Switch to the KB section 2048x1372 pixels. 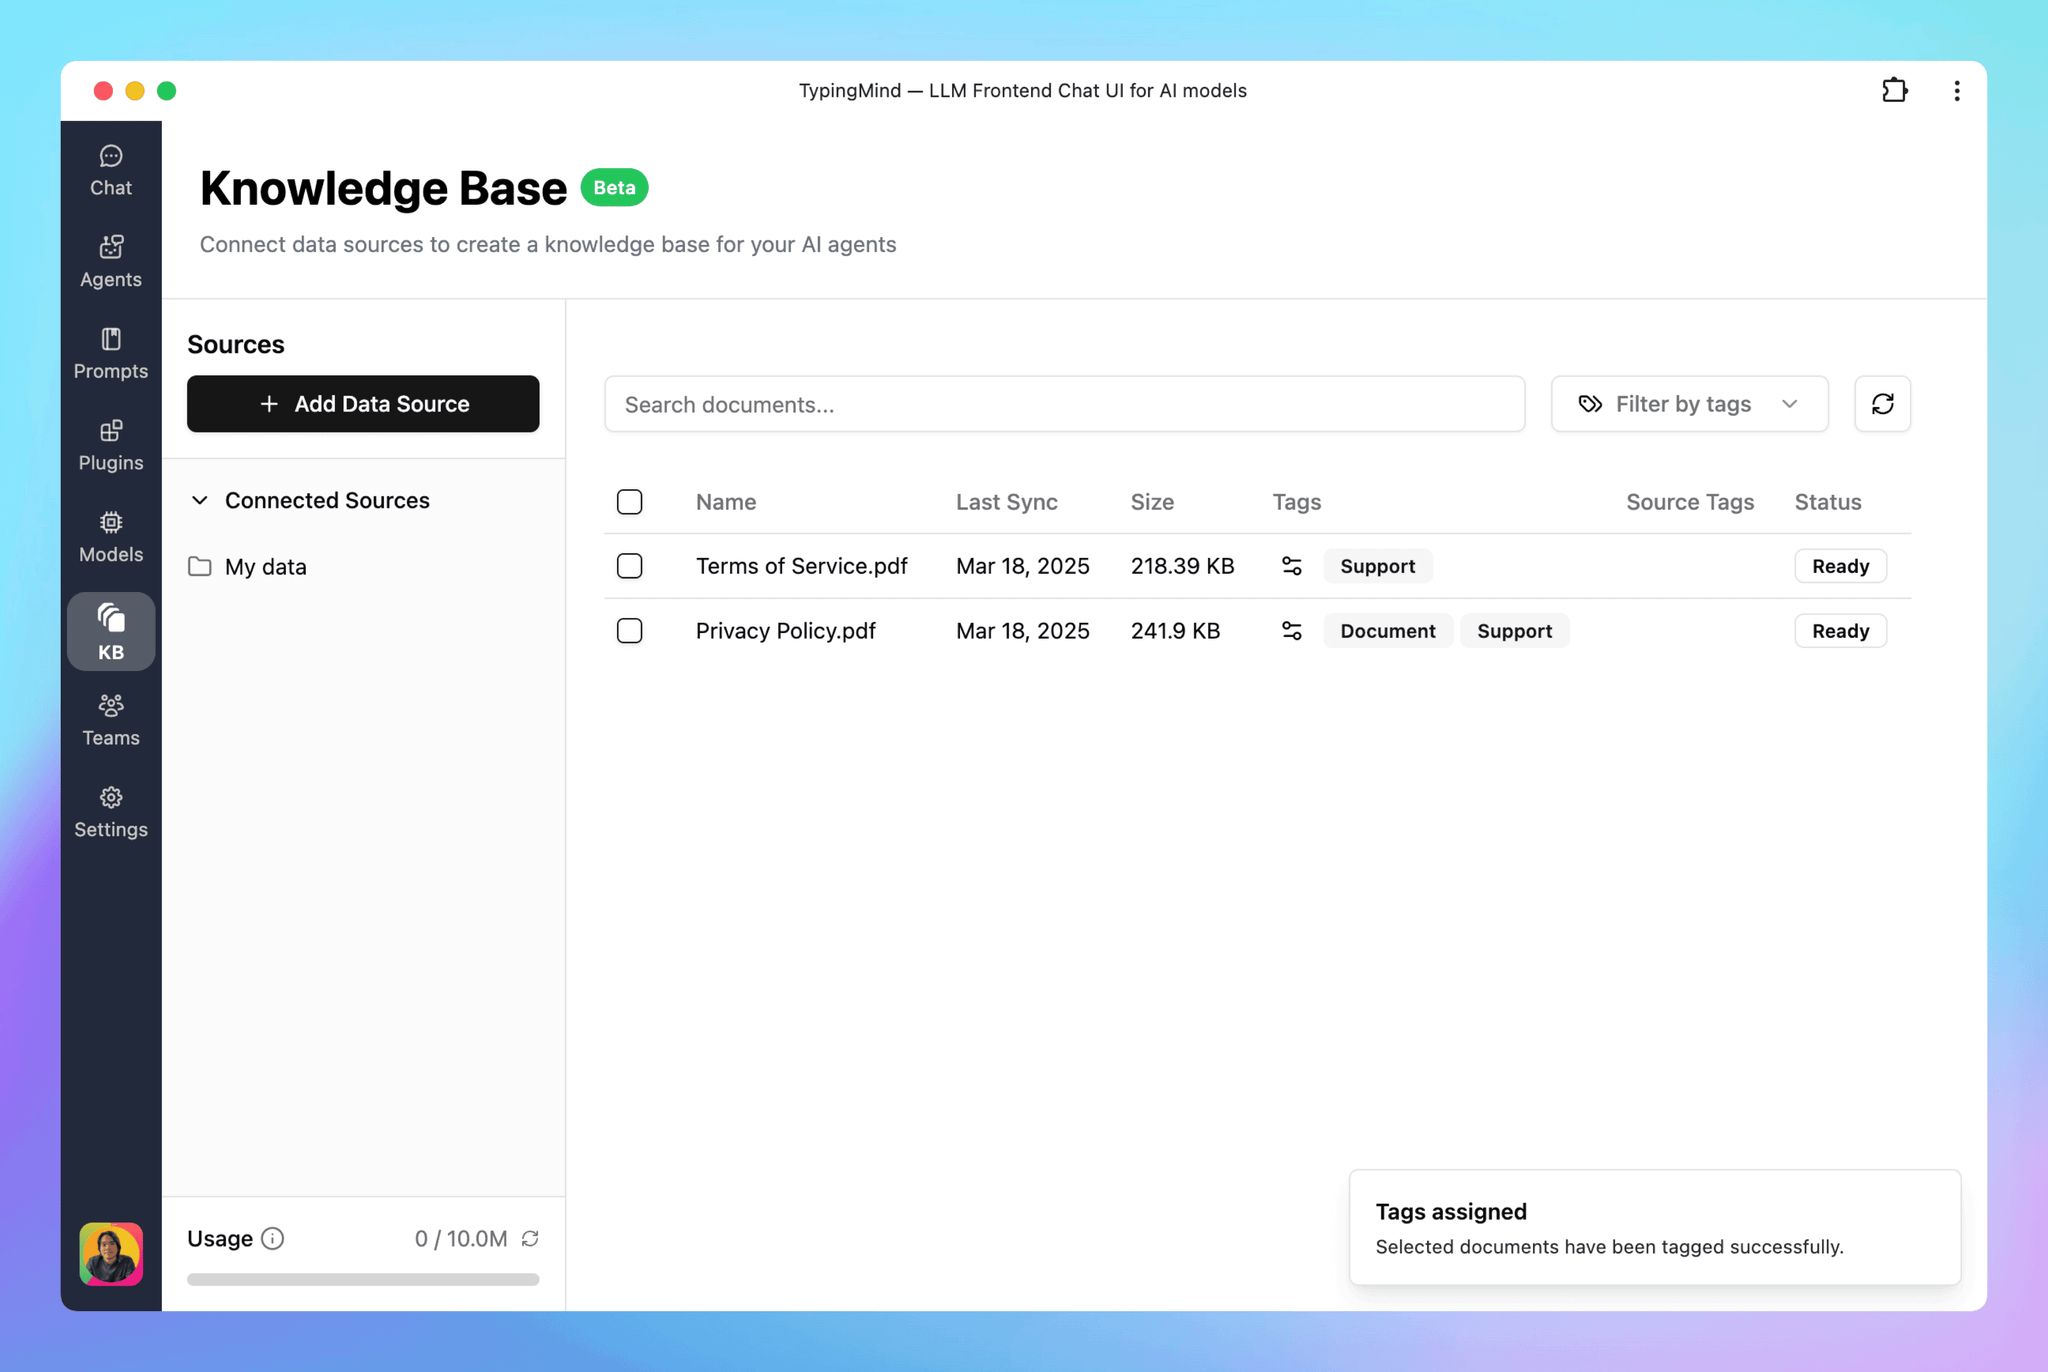pos(110,631)
